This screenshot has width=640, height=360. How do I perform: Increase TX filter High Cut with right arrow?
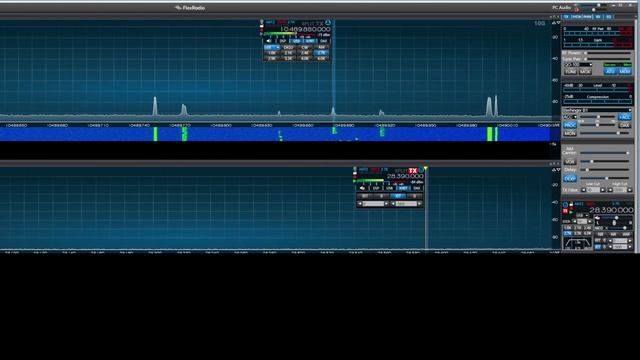coord(630,190)
